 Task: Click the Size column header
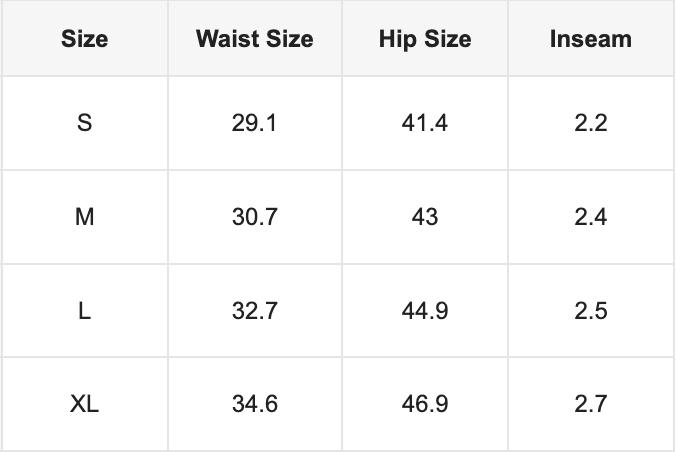click(x=85, y=40)
